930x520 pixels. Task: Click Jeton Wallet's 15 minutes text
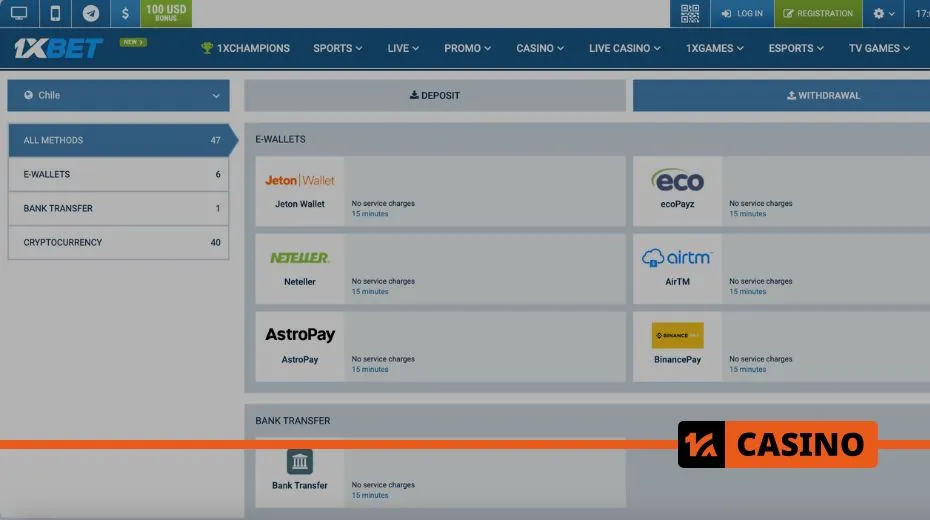(x=370, y=213)
